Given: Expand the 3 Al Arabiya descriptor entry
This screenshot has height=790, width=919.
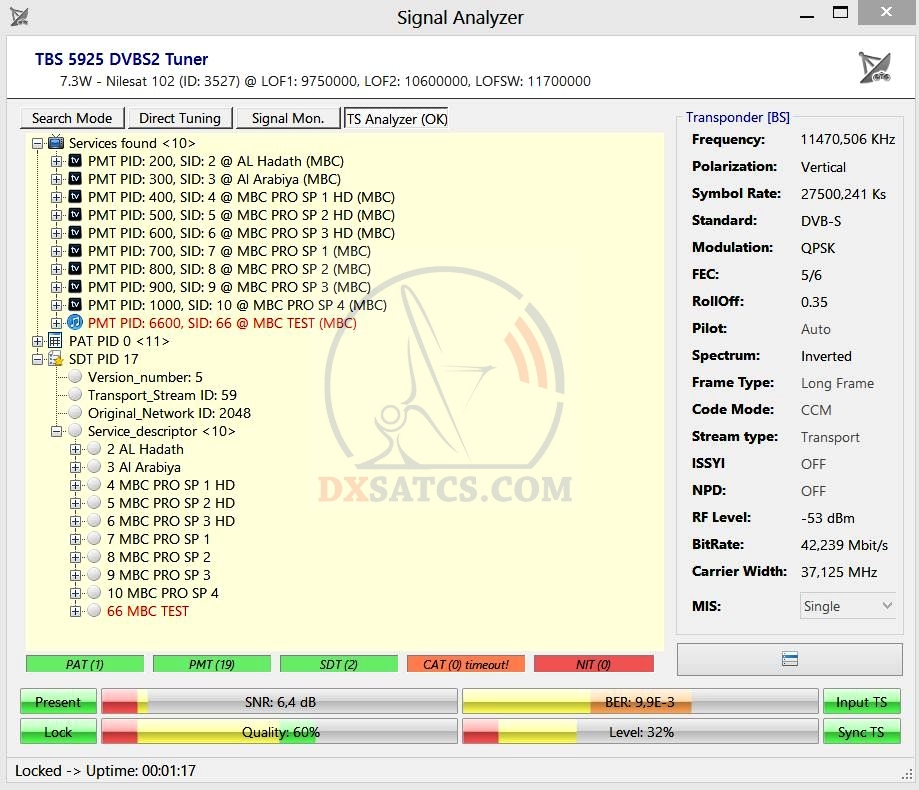Looking at the screenshot, I should coord(75,467).
